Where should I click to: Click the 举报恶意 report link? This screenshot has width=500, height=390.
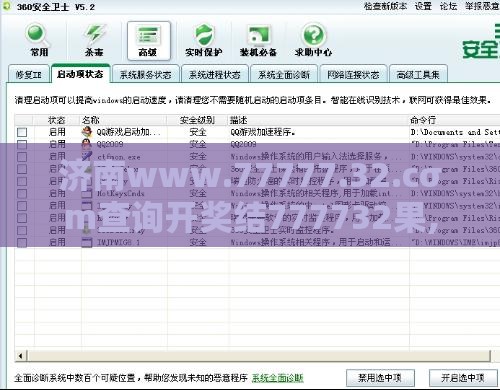[482, 6]
